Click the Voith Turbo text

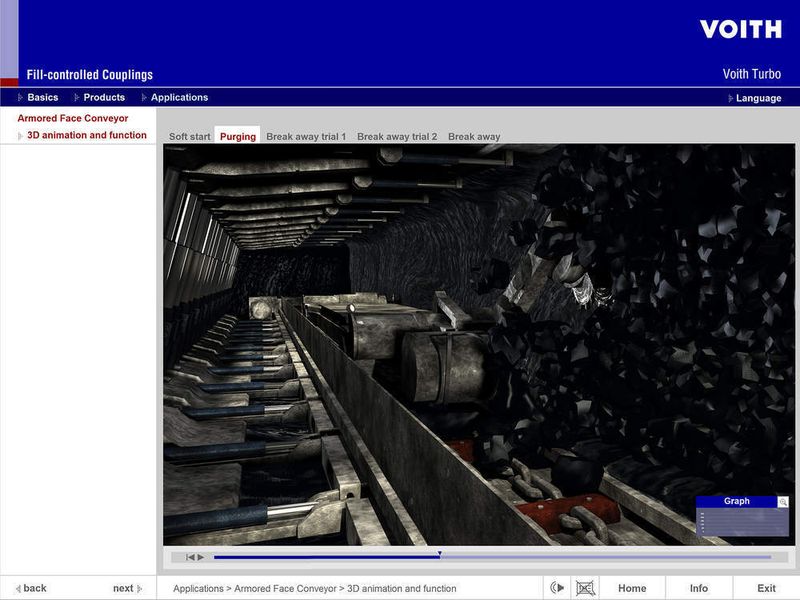(752, 74)
